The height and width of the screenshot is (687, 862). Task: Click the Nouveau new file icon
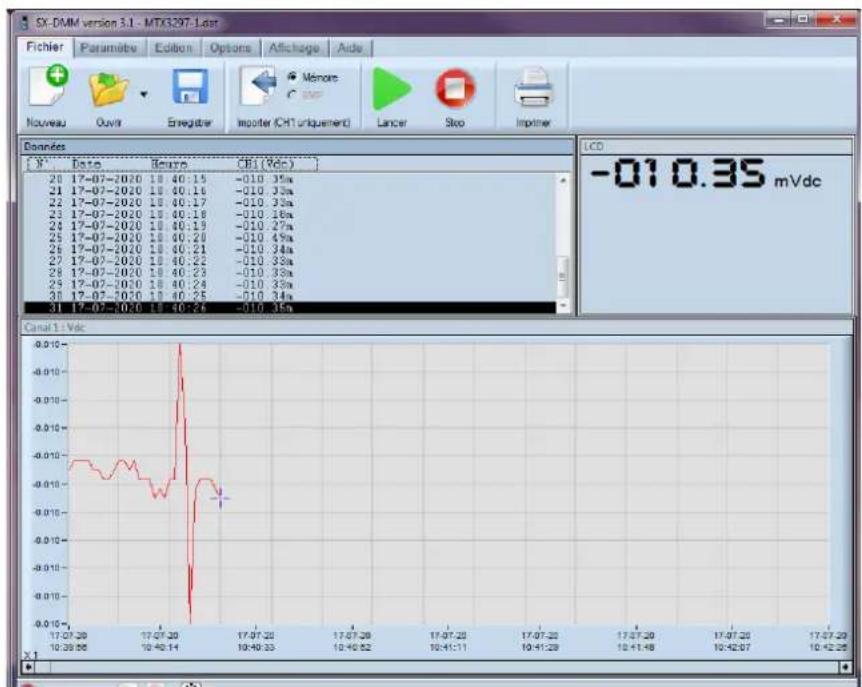(48, 86)
